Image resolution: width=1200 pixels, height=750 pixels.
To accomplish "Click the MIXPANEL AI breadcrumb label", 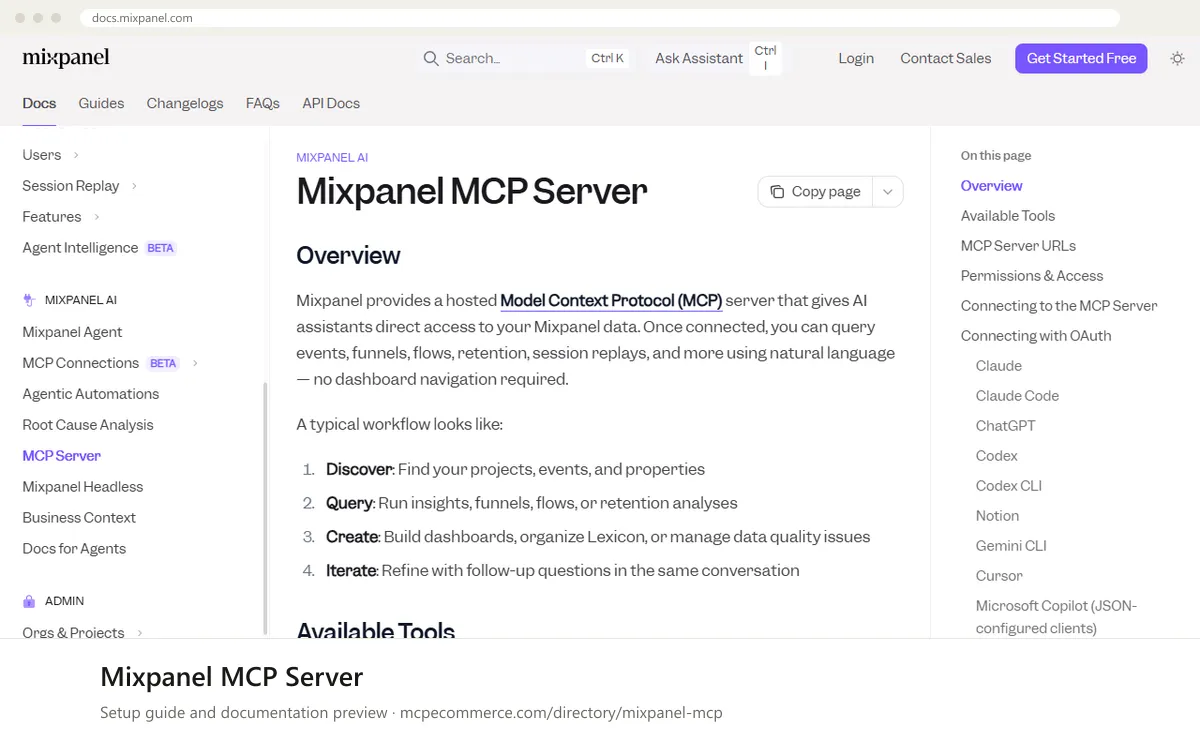I will coord(332,158).
